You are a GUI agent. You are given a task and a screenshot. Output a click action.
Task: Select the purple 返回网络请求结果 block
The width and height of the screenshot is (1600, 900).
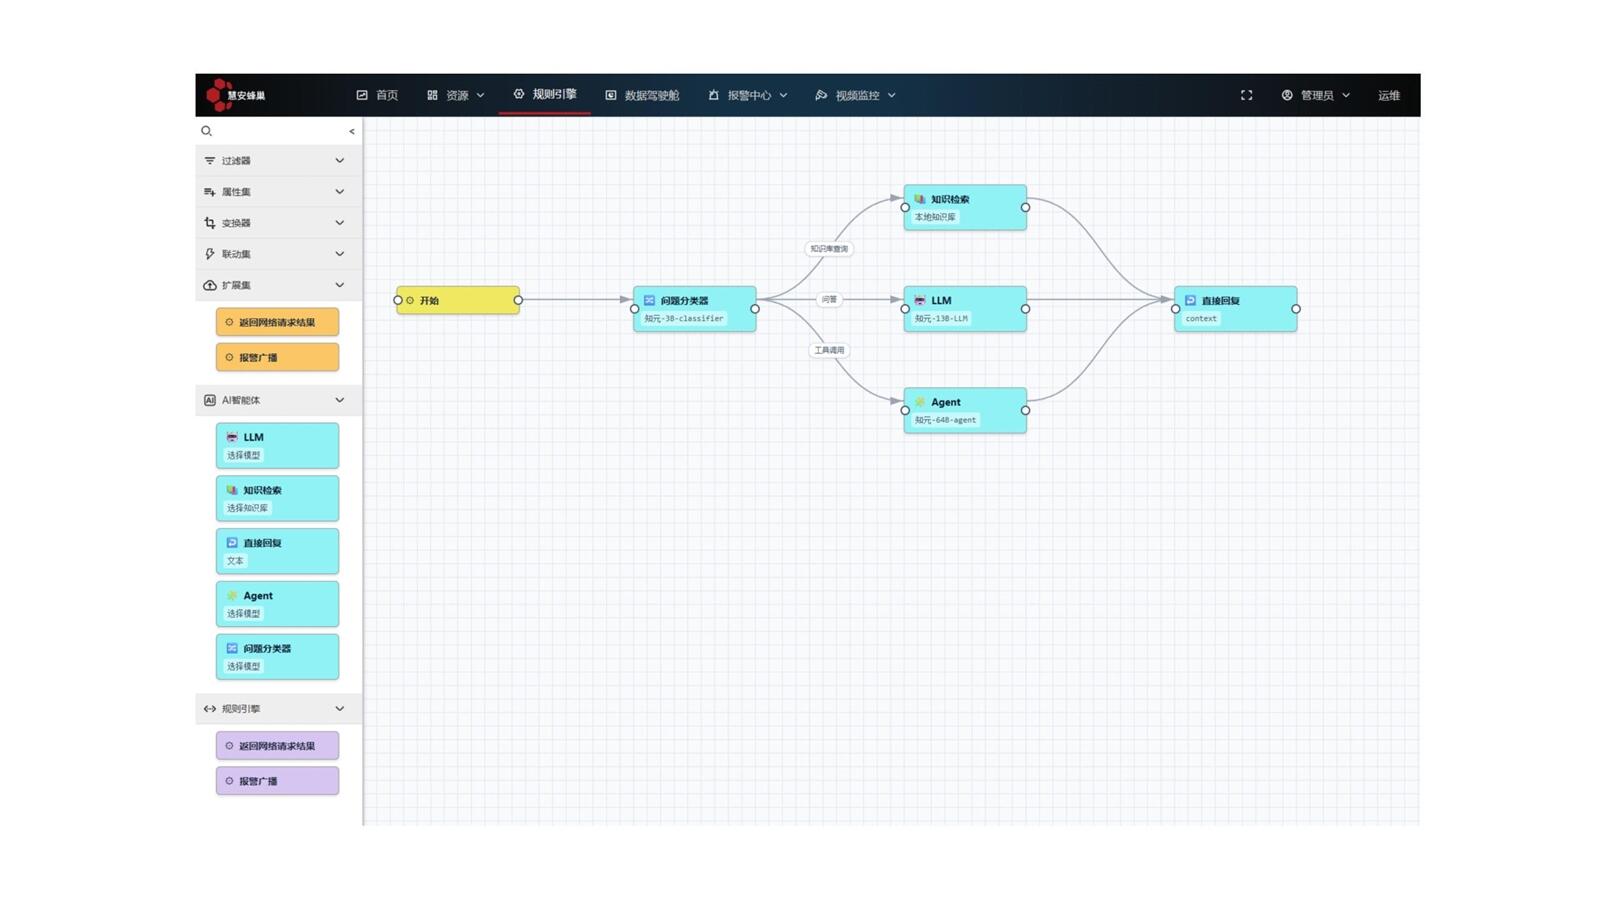pos(277,746)
